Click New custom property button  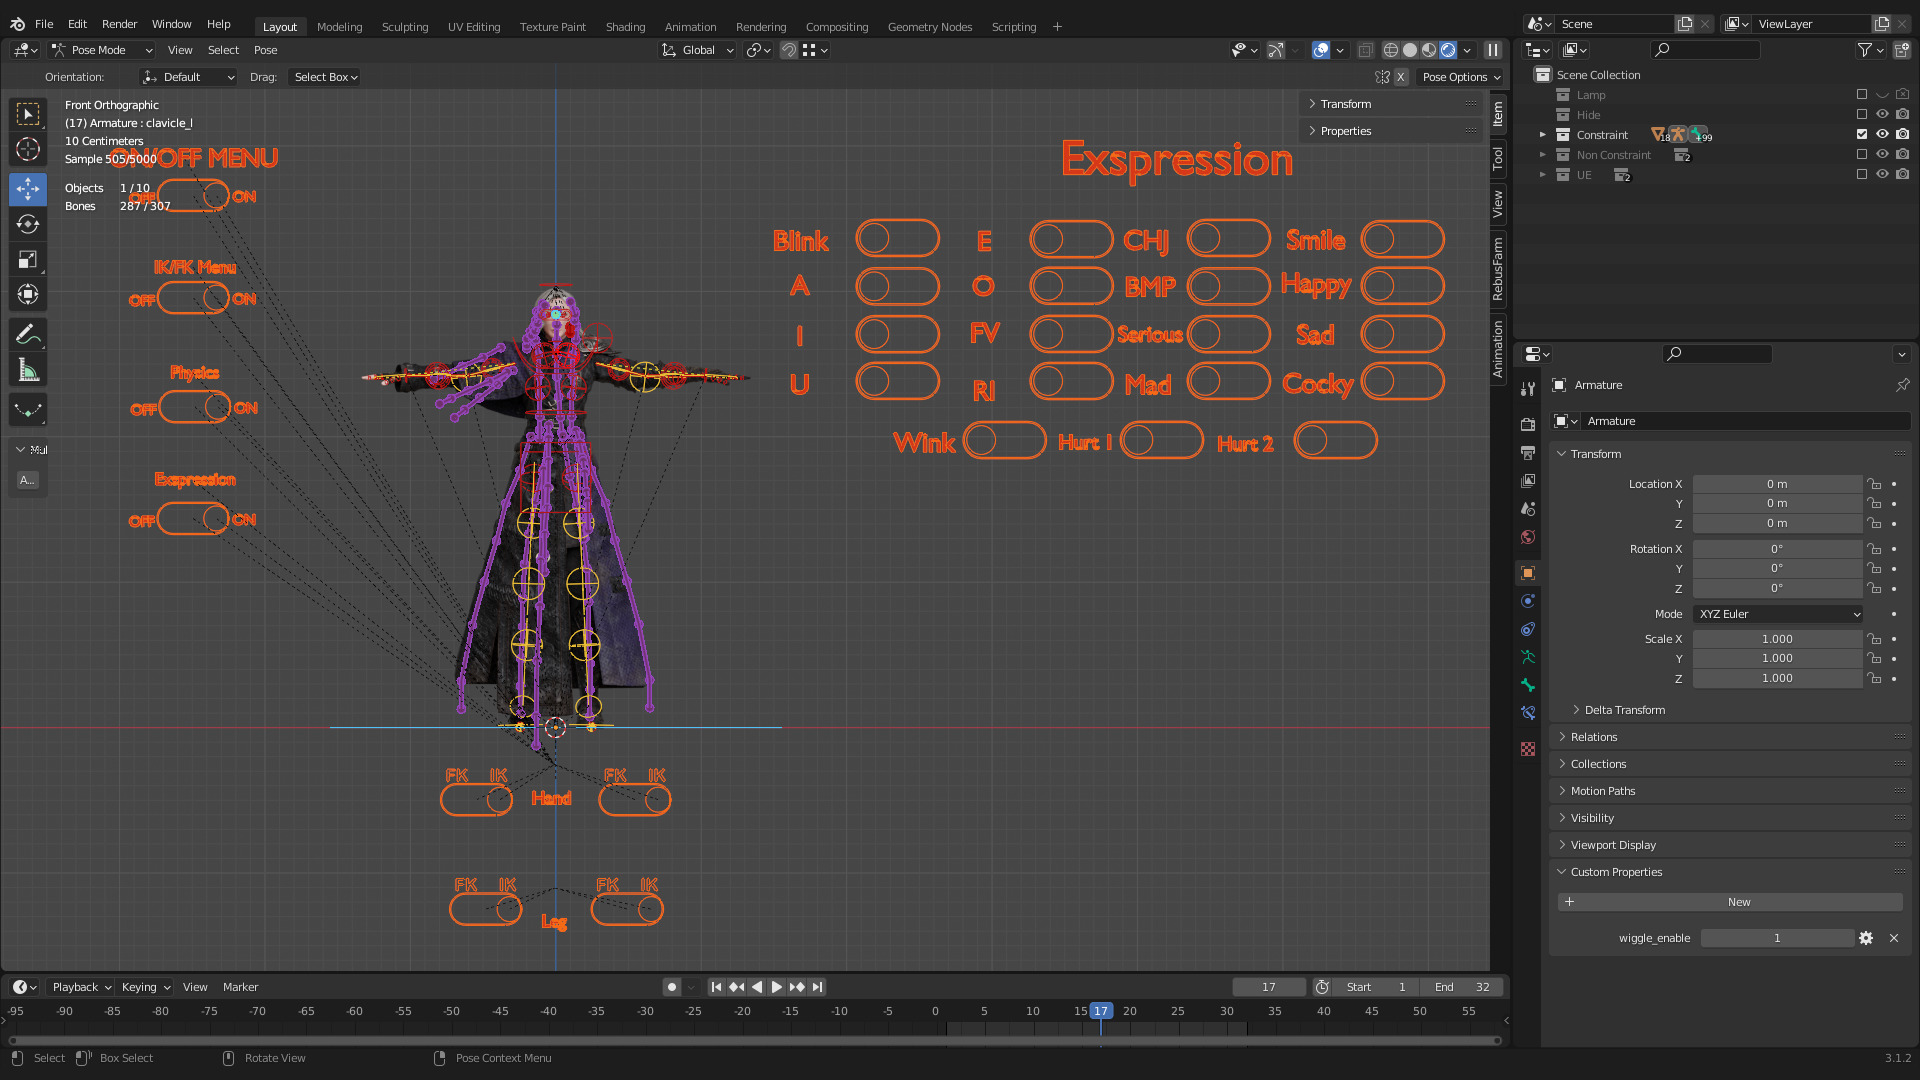tap(1730, 902)
